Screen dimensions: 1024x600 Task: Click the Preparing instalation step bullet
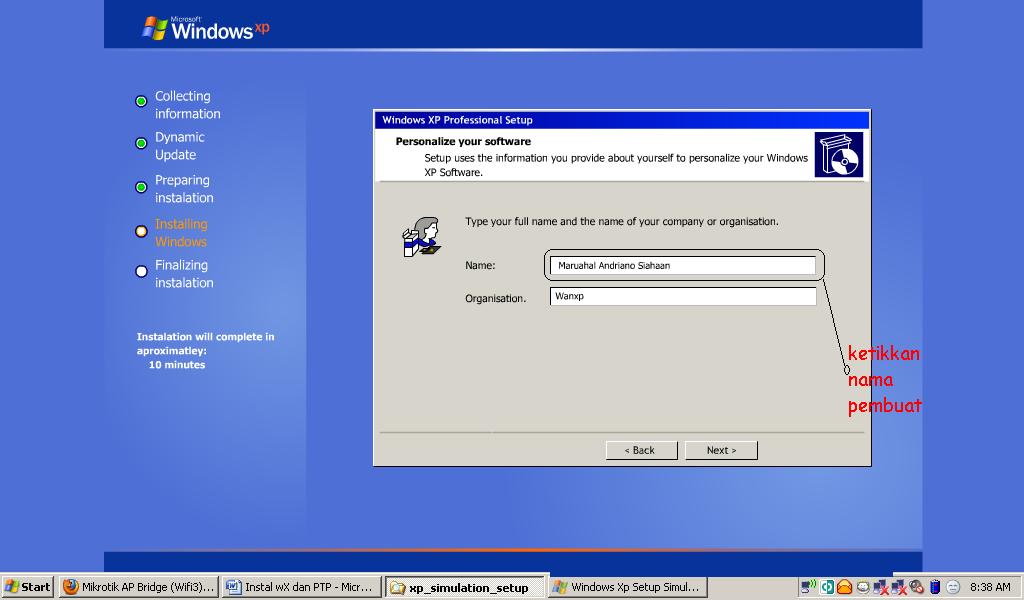pos(141,187)
